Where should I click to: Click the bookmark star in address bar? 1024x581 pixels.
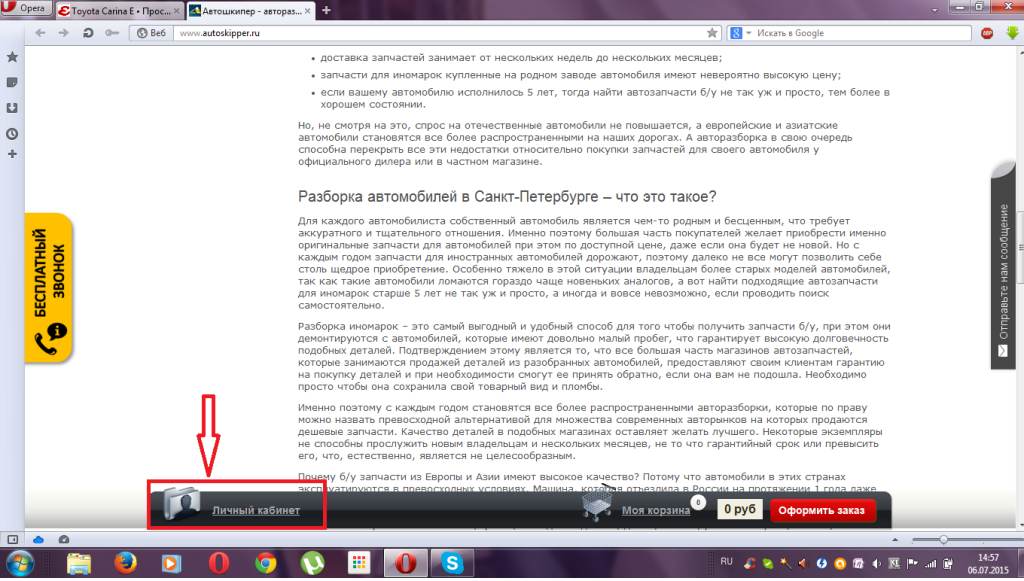tap(712, 33)
